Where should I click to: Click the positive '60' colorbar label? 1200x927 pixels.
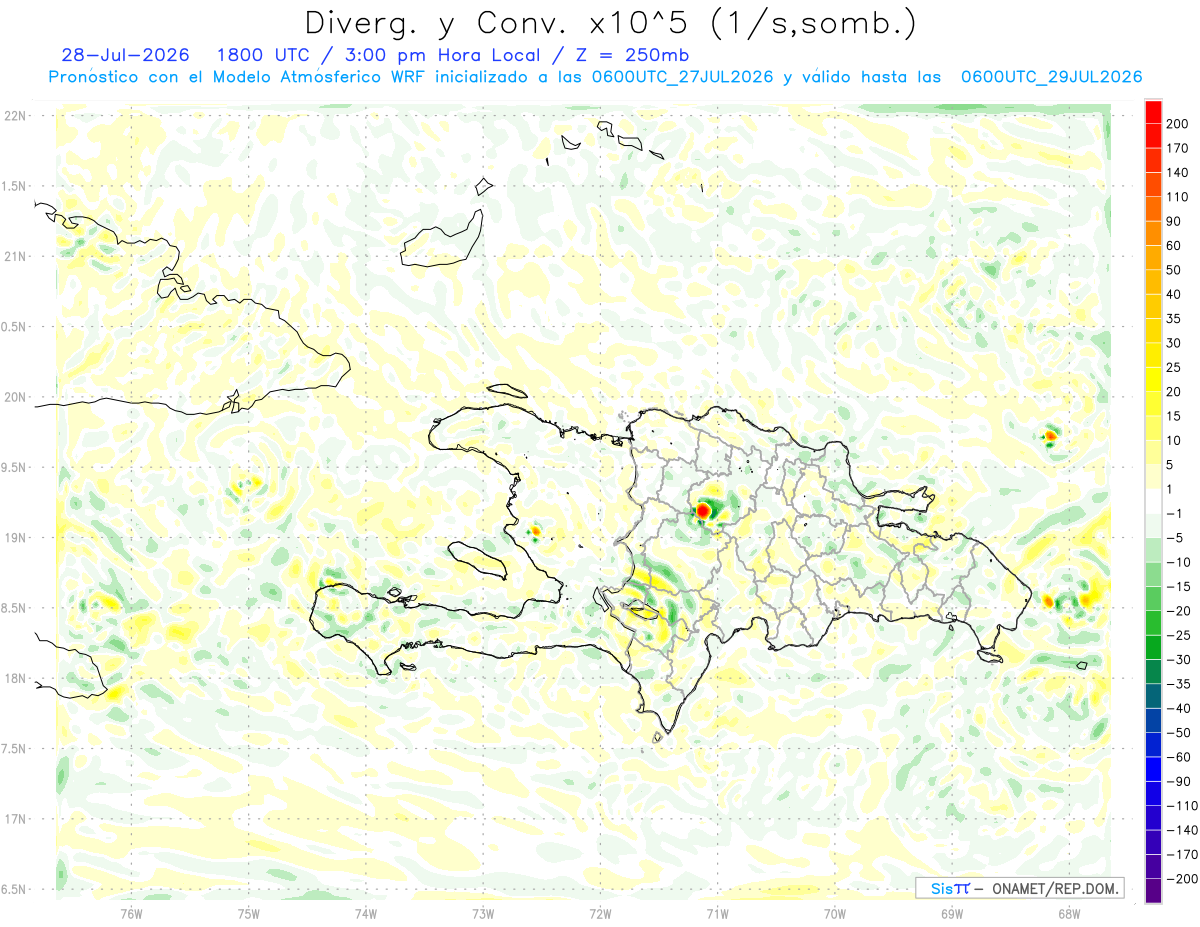coord(1175,246)
